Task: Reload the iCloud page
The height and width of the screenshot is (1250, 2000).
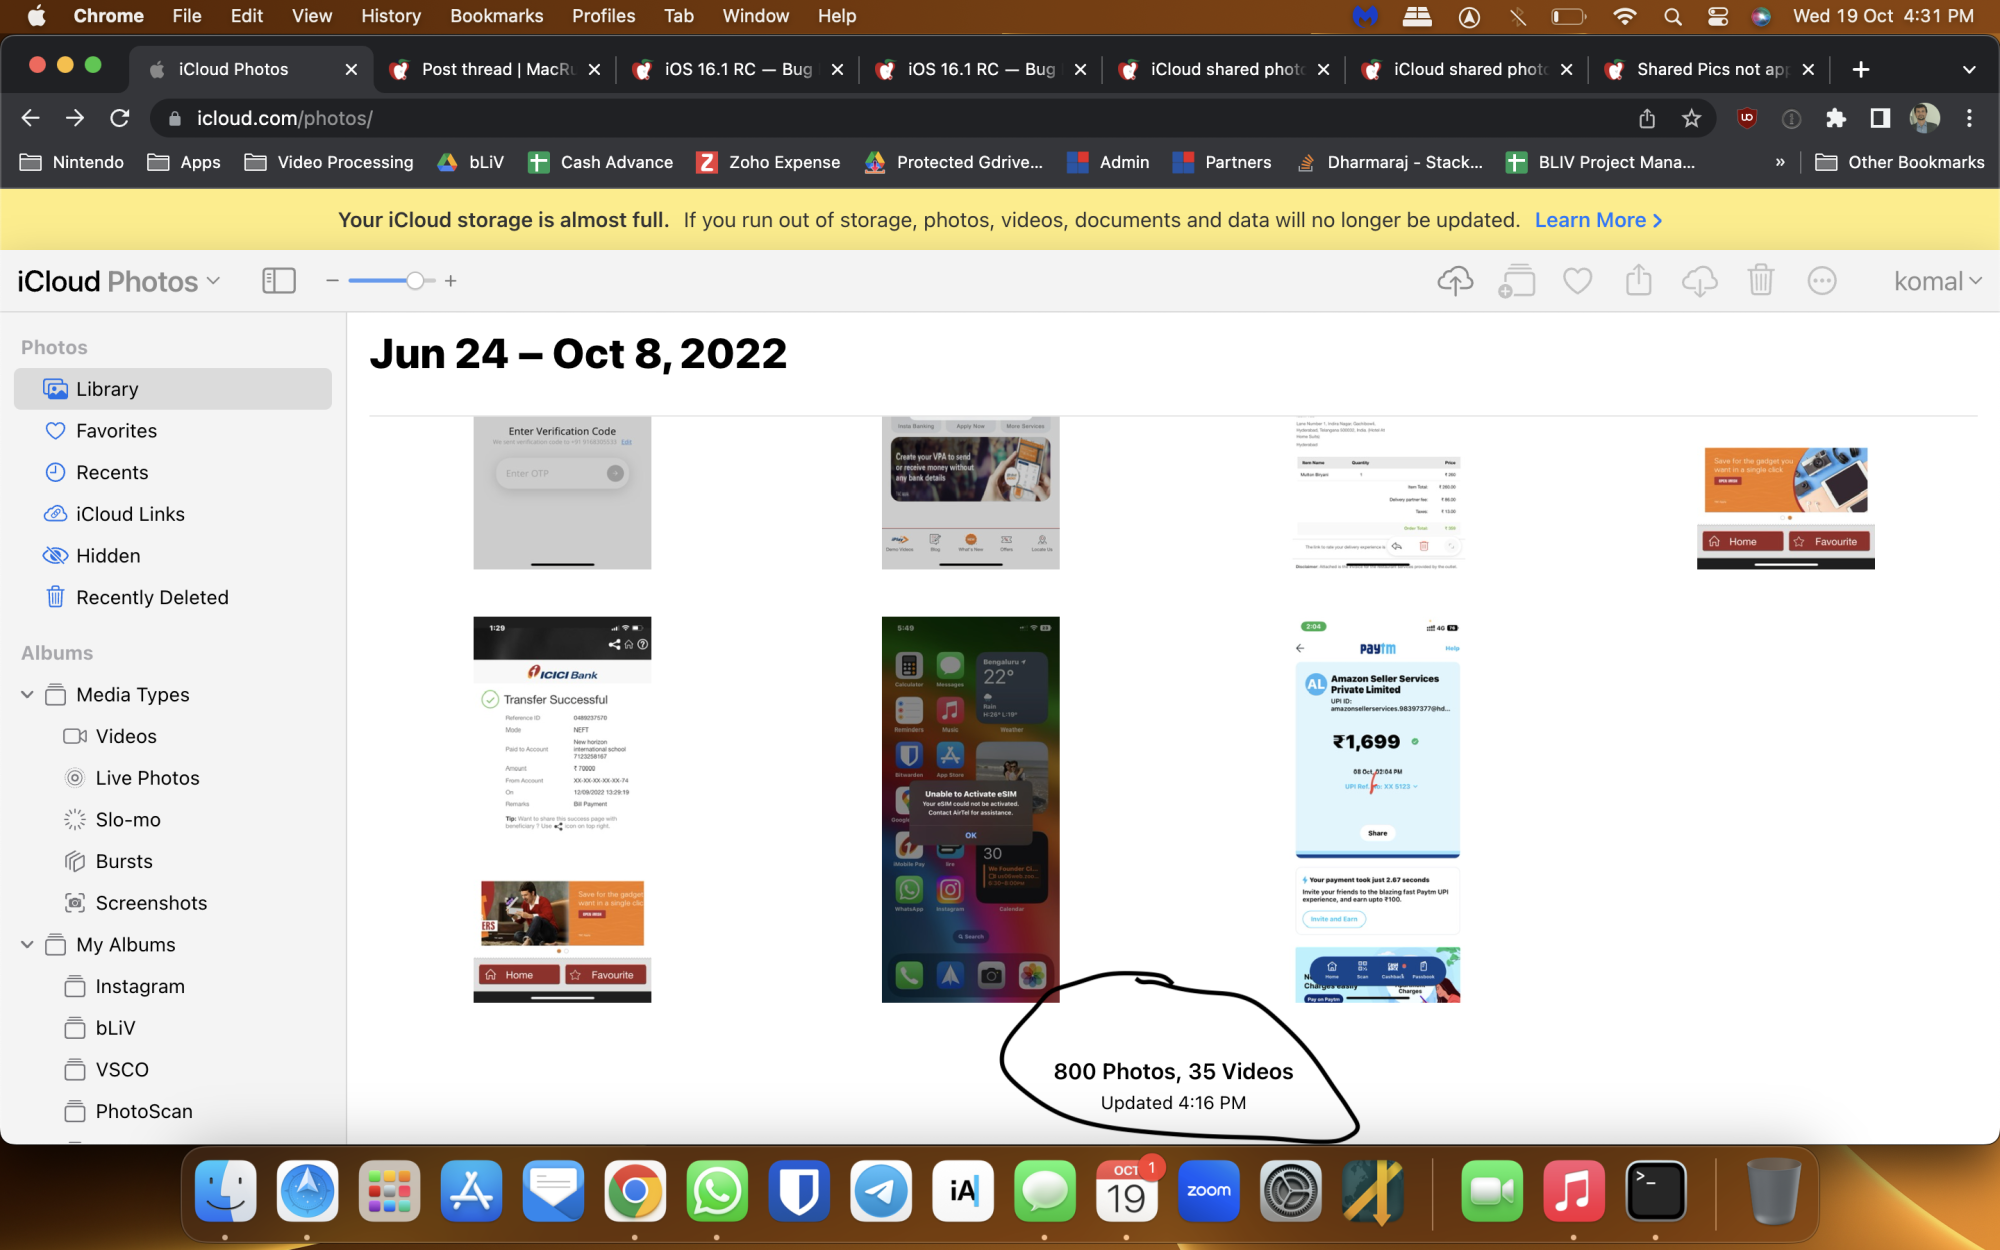Action: click(120, 118)
